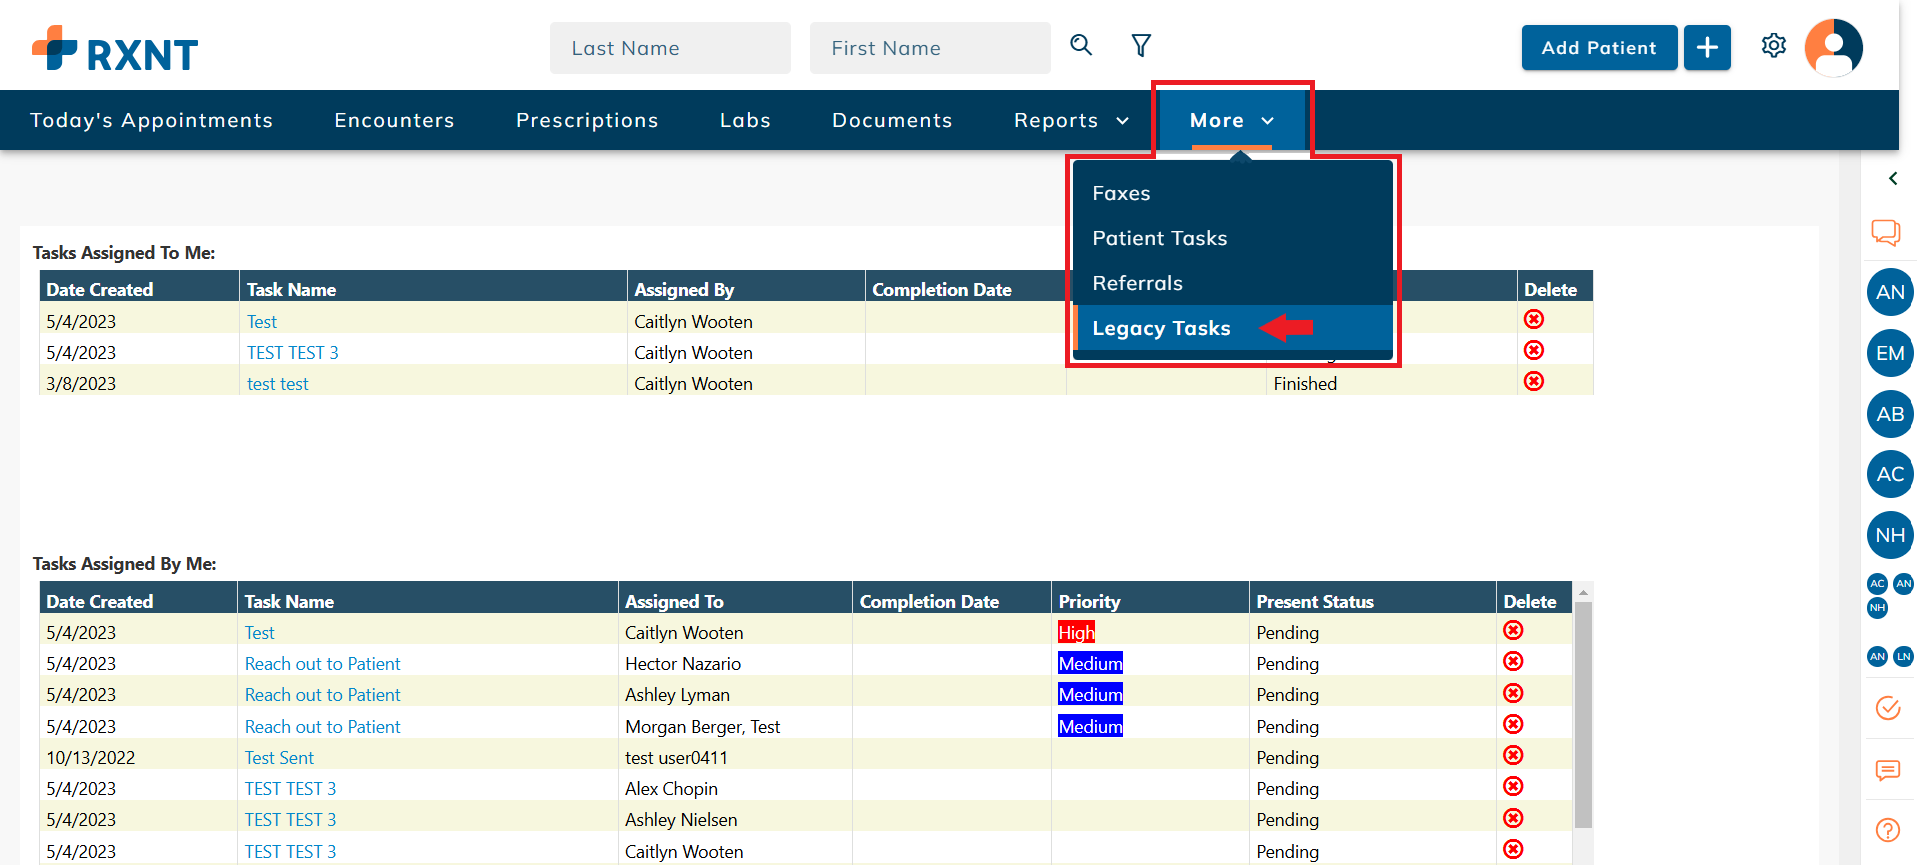Toggle the More dropdown menu
Screen dimensions: 1917x865
(x=1232, y=120)
